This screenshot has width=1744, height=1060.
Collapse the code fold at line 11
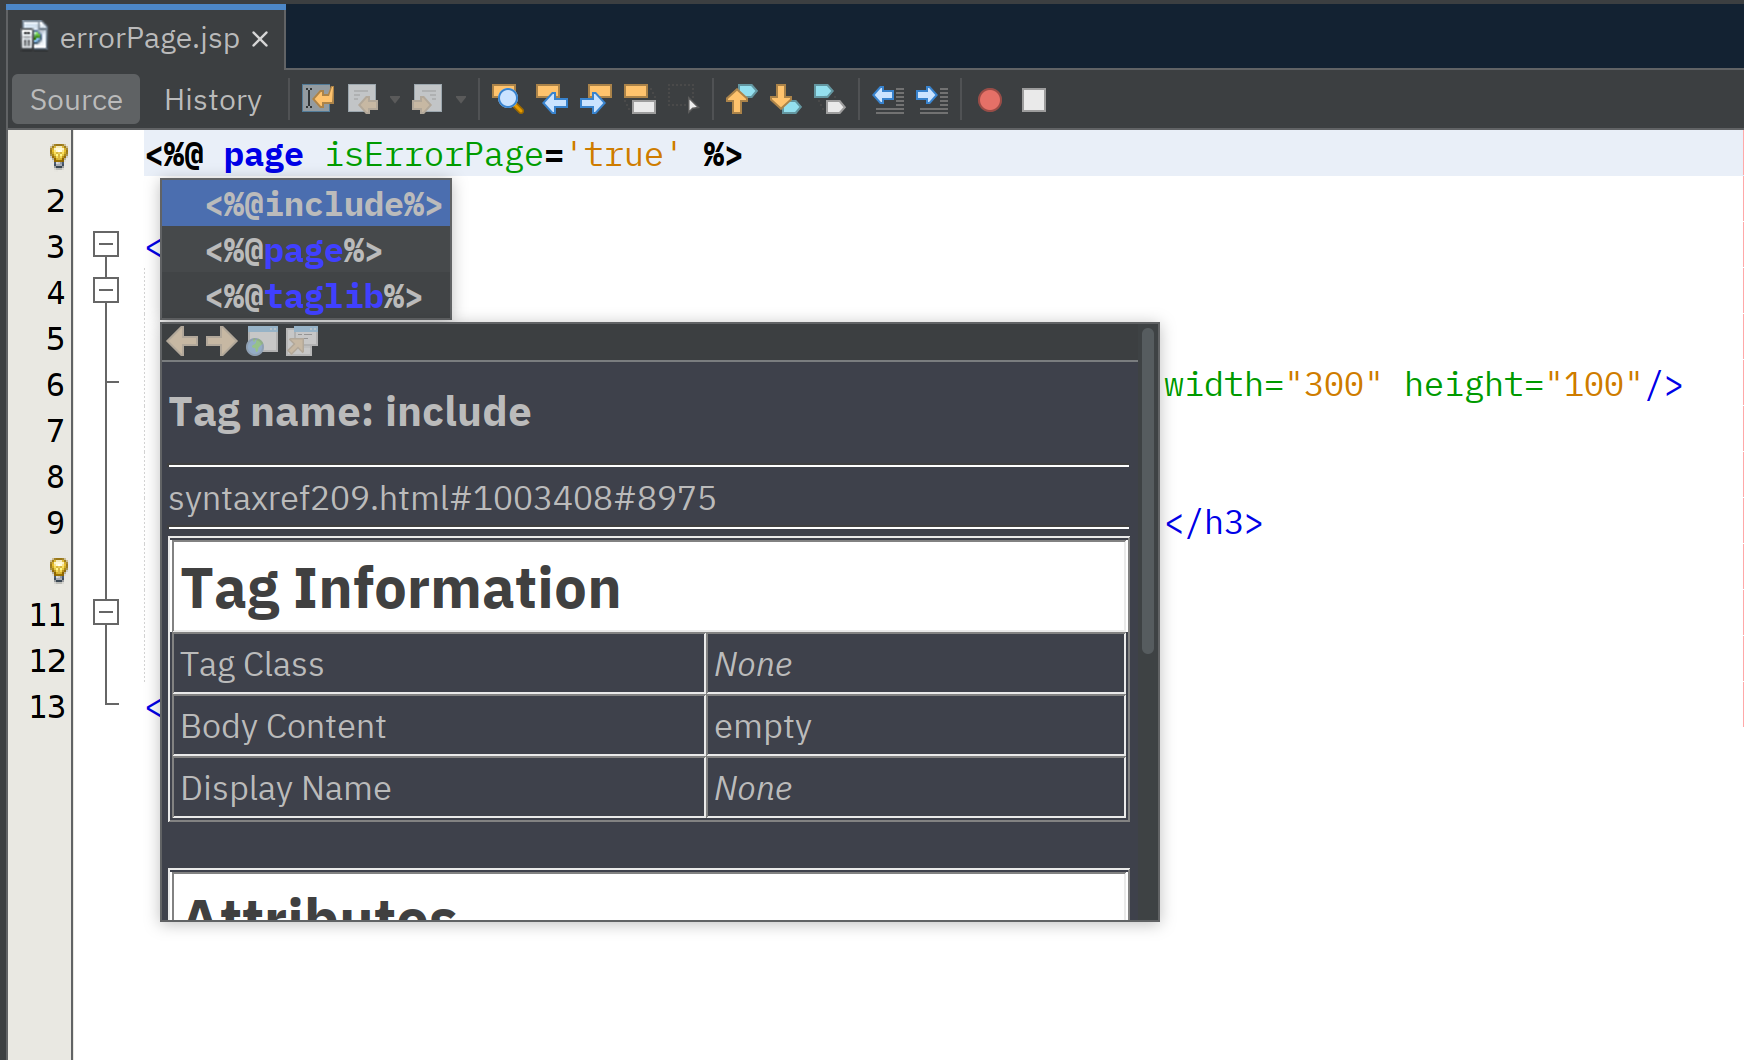[106, 613]
